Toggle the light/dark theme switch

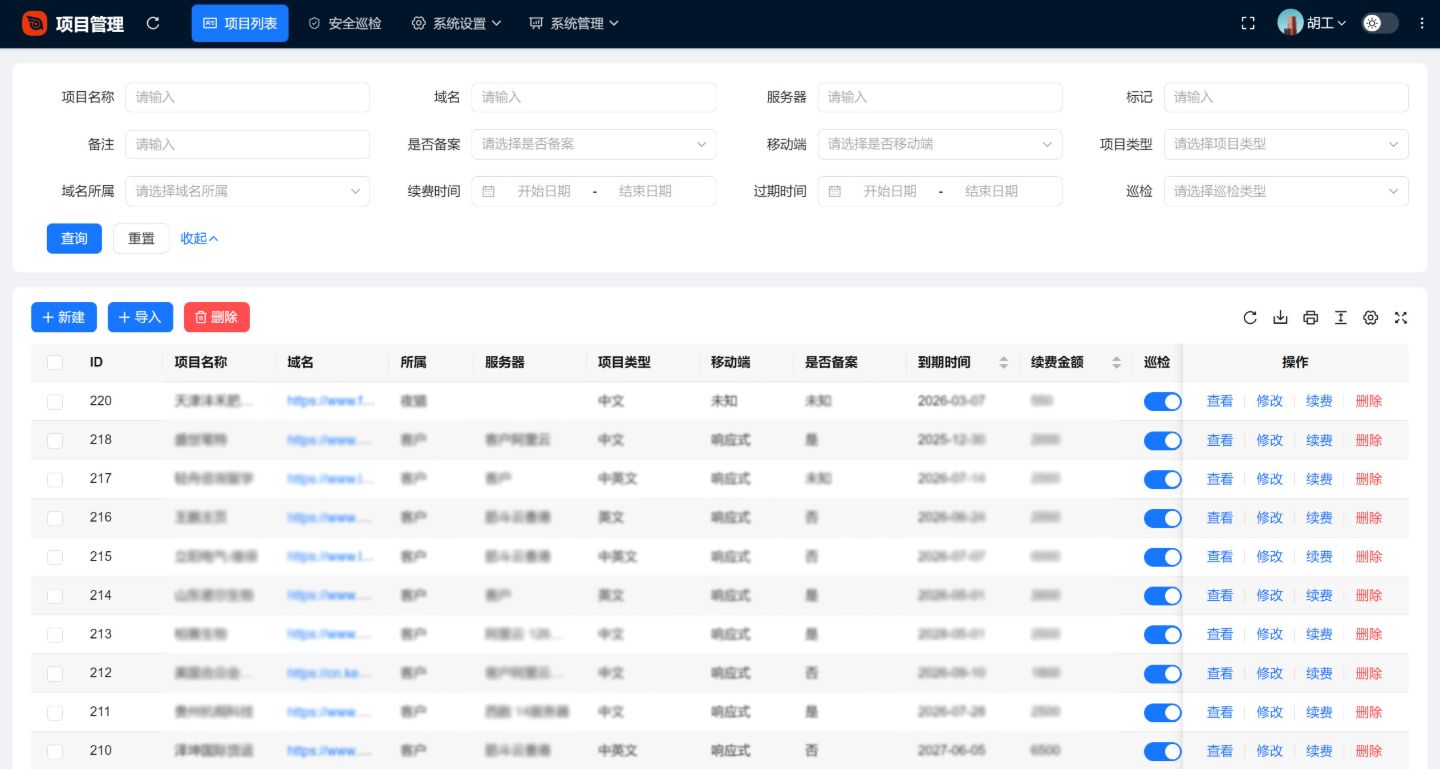[x=1380, y=23]
